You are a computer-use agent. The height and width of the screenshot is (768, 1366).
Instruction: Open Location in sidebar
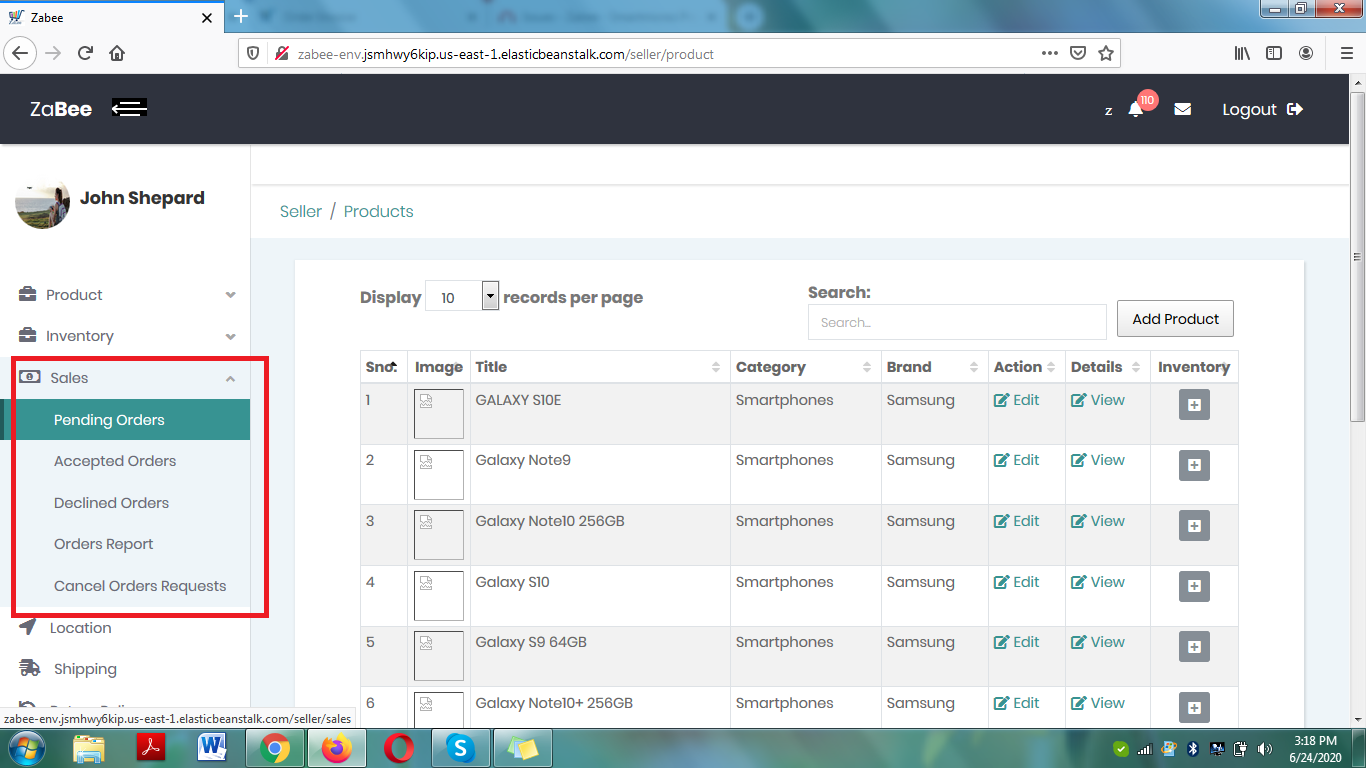80,628
